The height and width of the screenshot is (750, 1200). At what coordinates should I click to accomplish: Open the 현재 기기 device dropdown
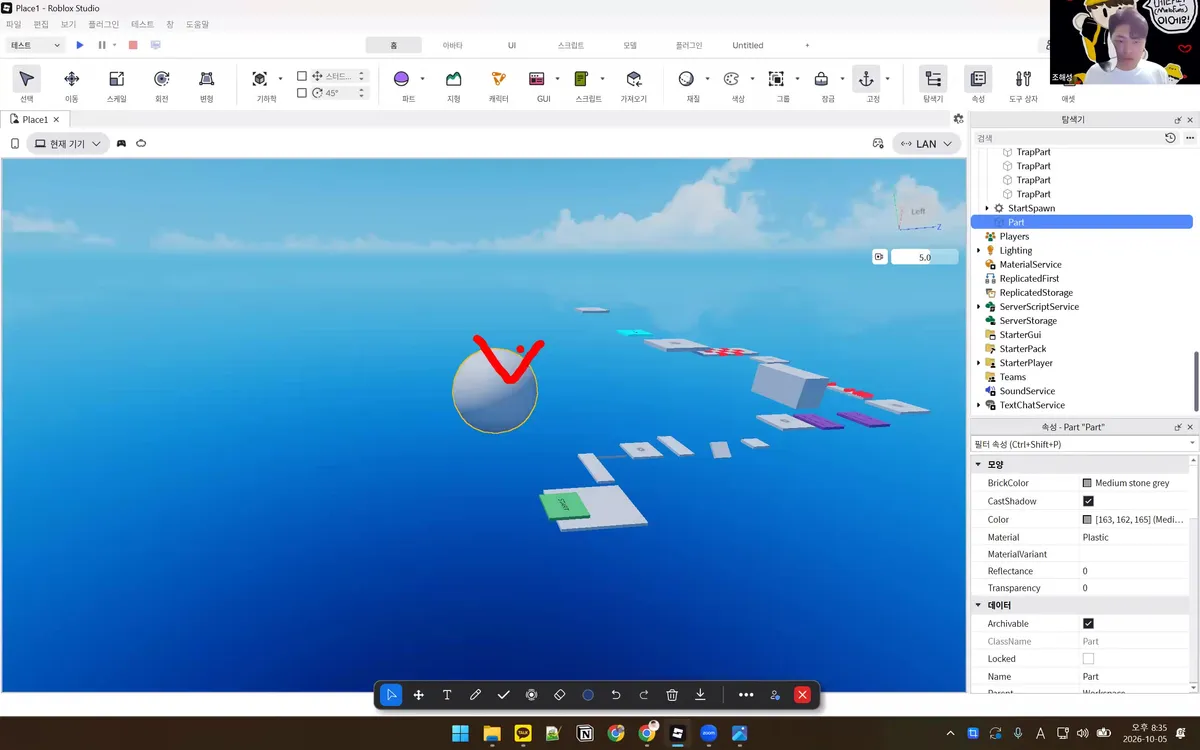point(68,144)
